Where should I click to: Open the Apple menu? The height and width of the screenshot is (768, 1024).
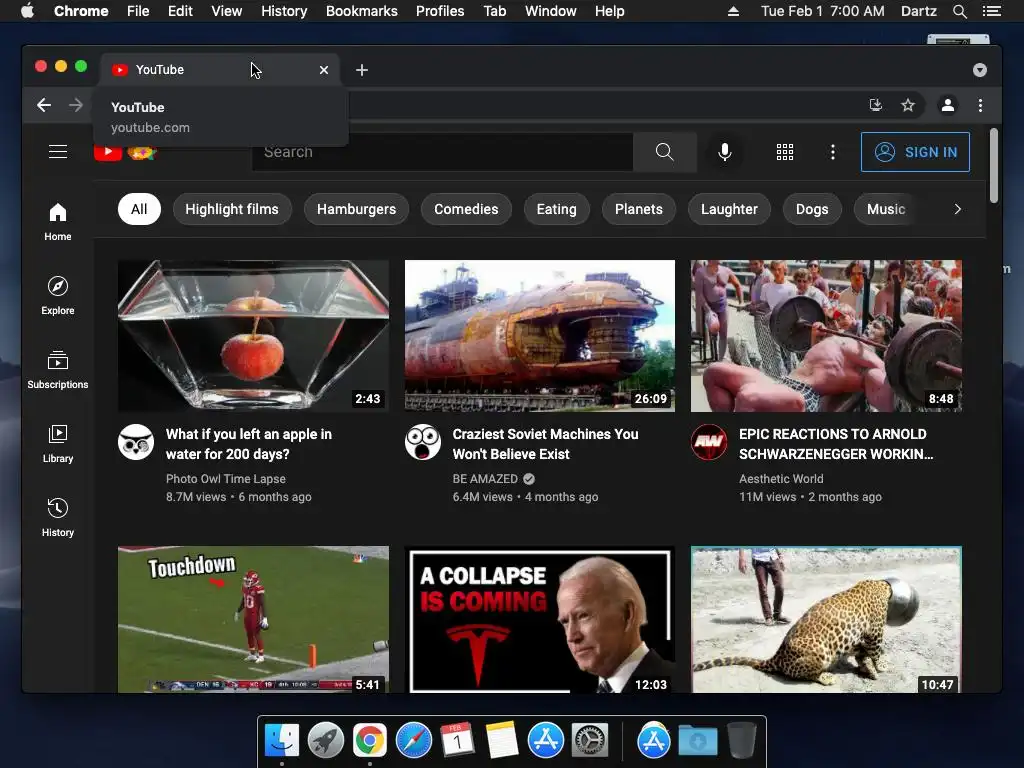[x=27, y=11]
